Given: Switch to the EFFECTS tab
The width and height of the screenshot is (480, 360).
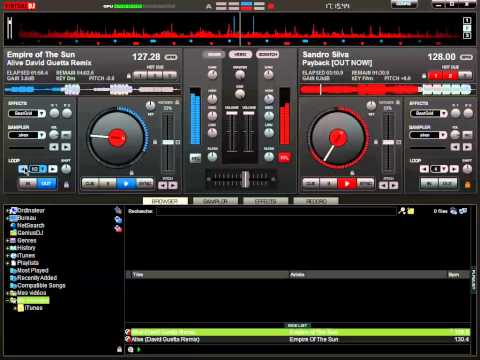Looking at the screenshot, I should pyautogui.click(x=266, y=201).
